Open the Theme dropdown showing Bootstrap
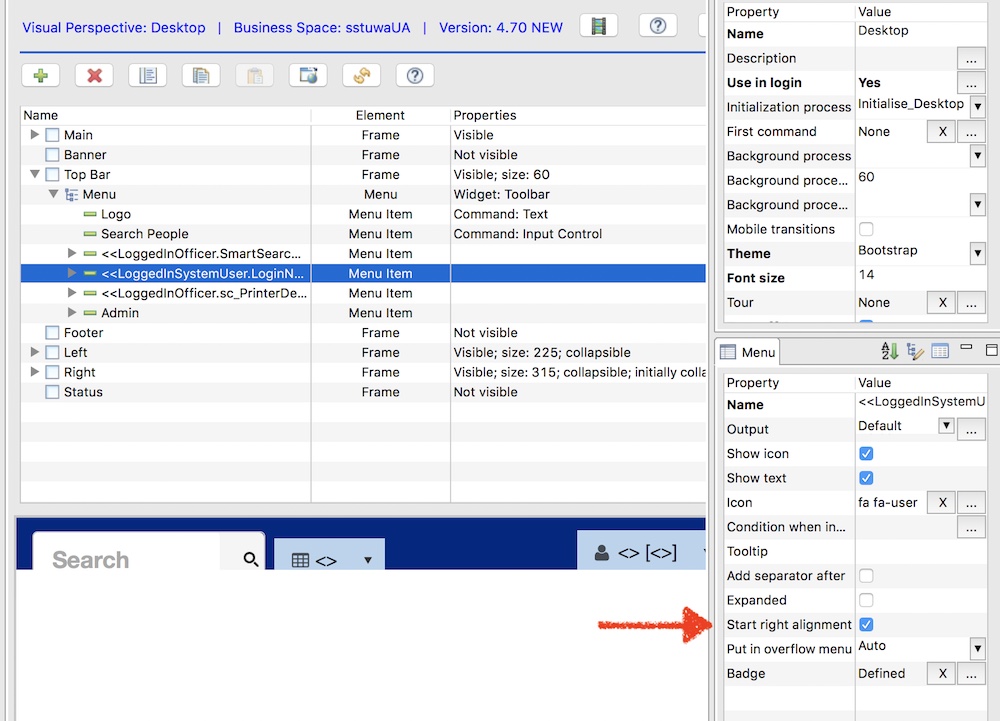 (977, 253)
